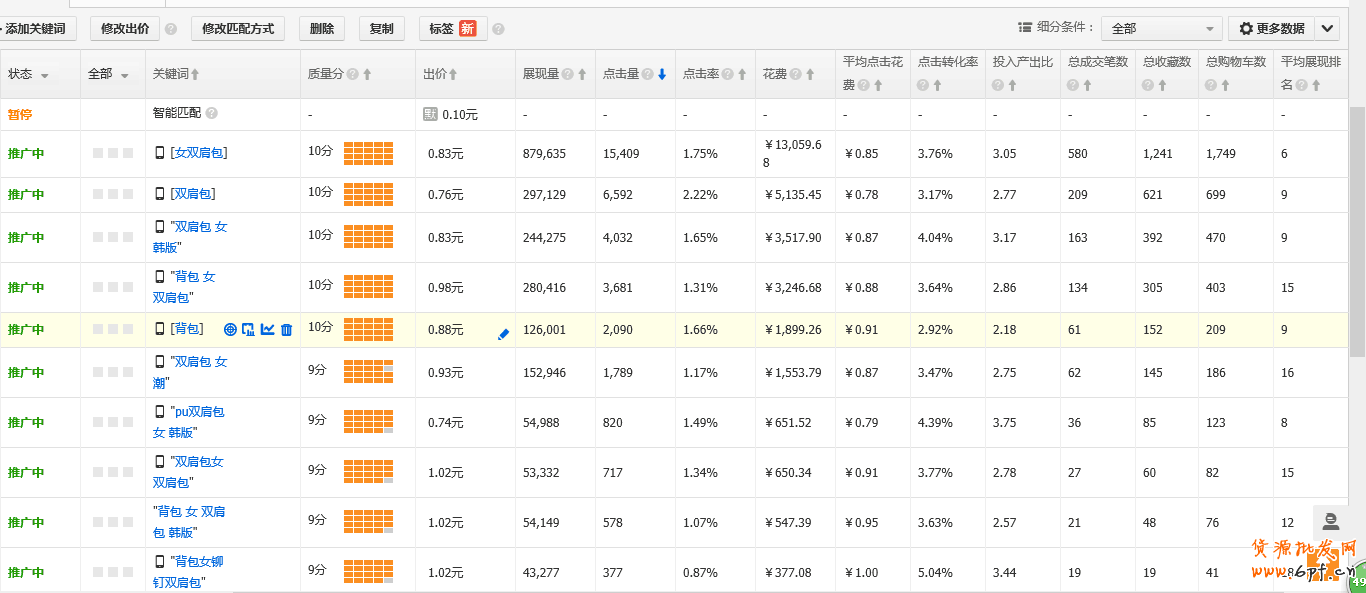This screenshot has width=1366, height=593.
Task: Sort by 点击量 using the blue down arrow
Action: (x=662, y=74)
